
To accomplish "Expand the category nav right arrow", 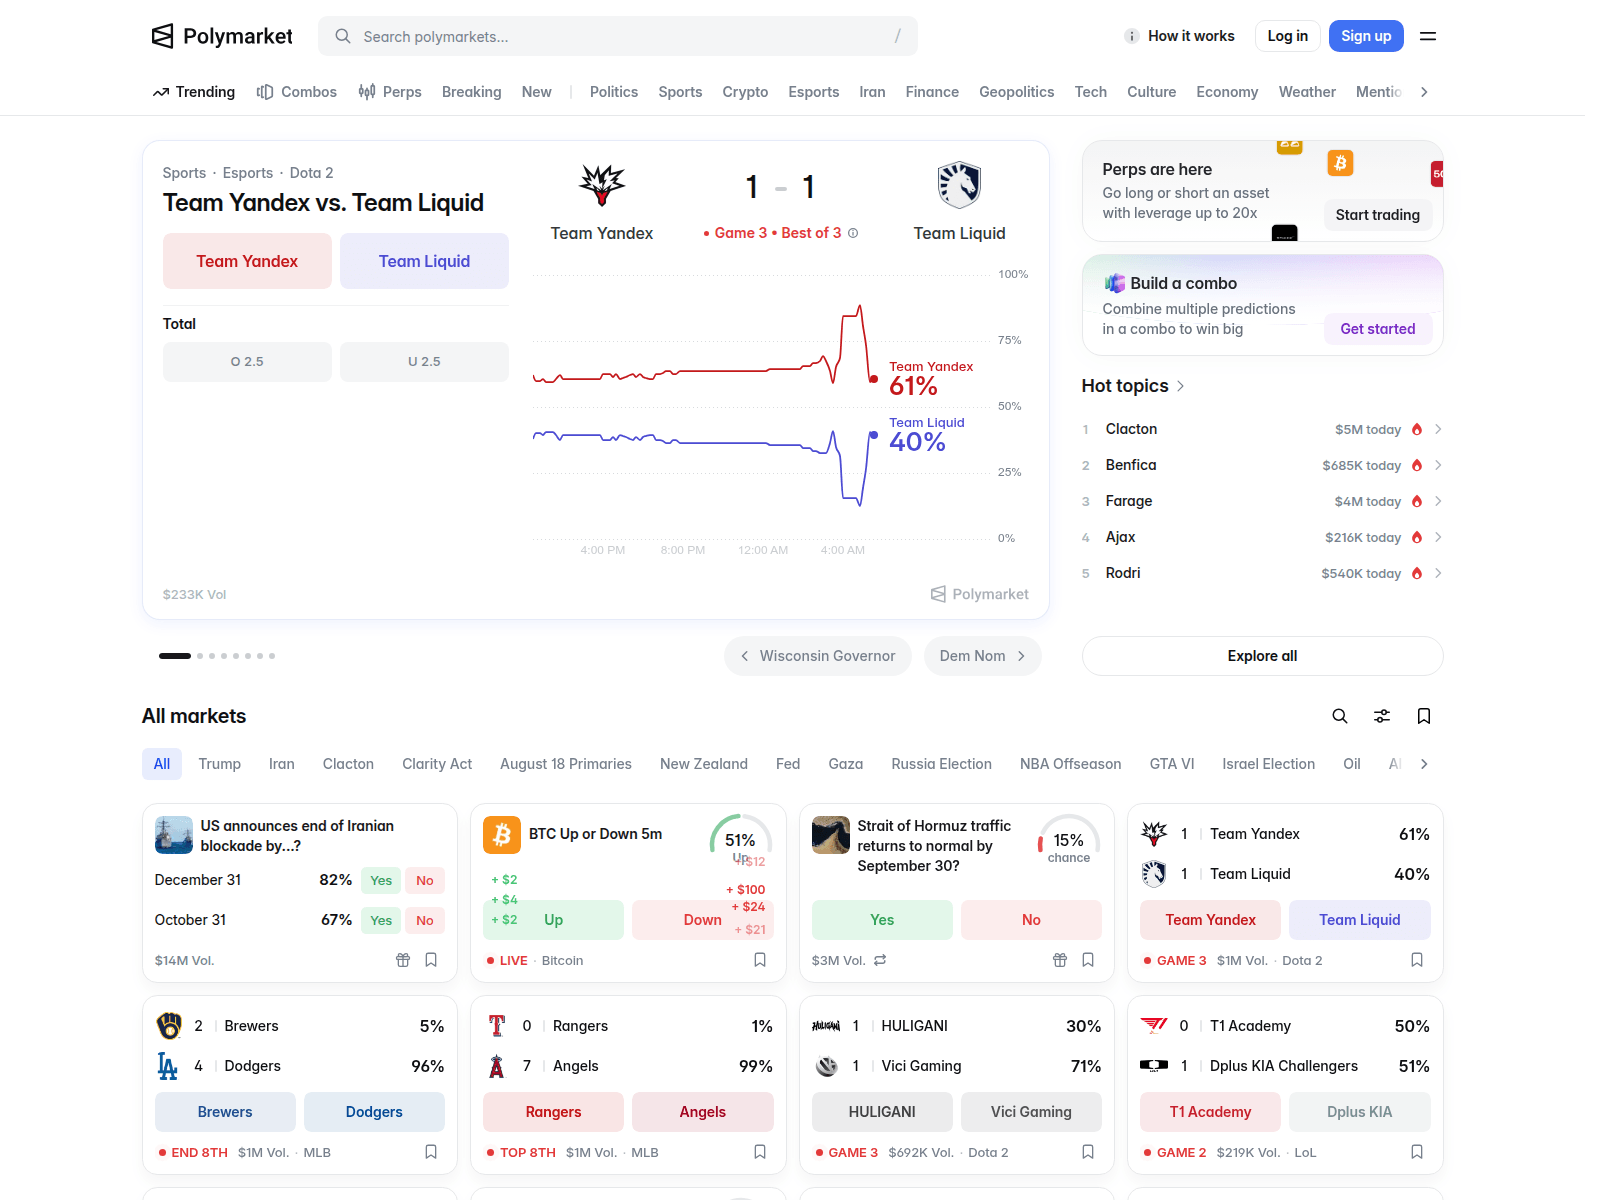I will [1424, 92].
